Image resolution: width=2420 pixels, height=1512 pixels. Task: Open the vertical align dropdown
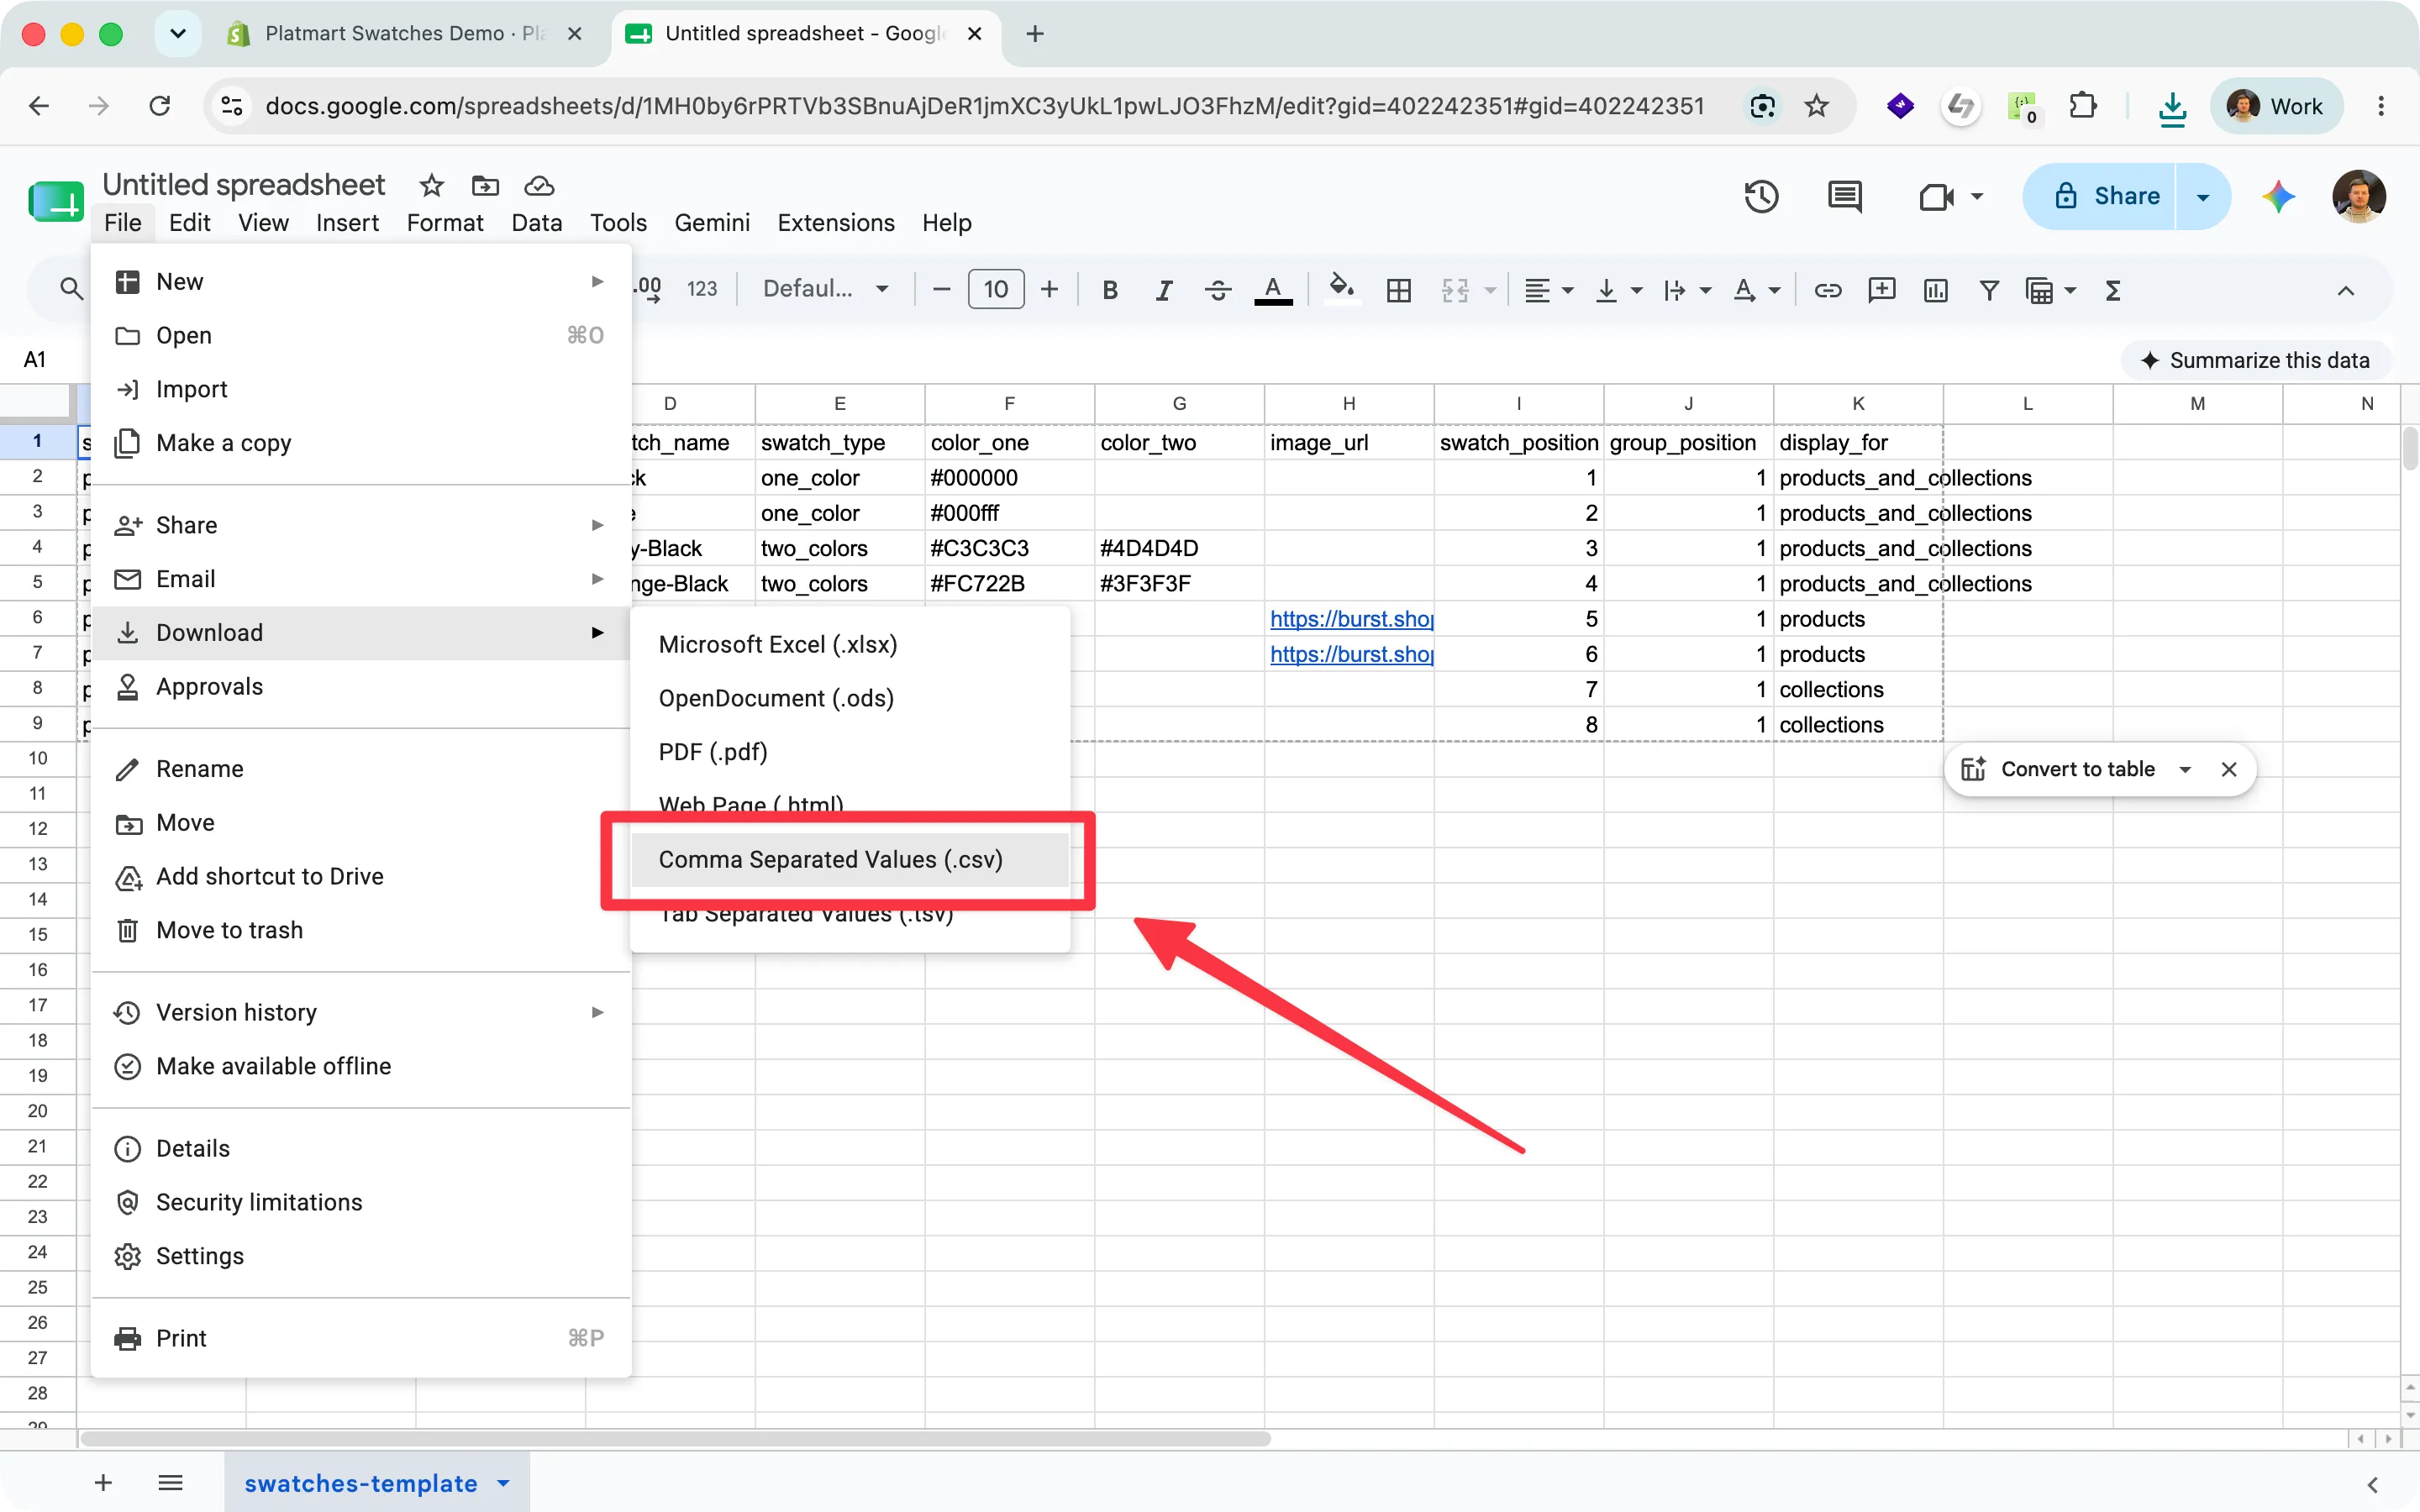coord(1619,290)
